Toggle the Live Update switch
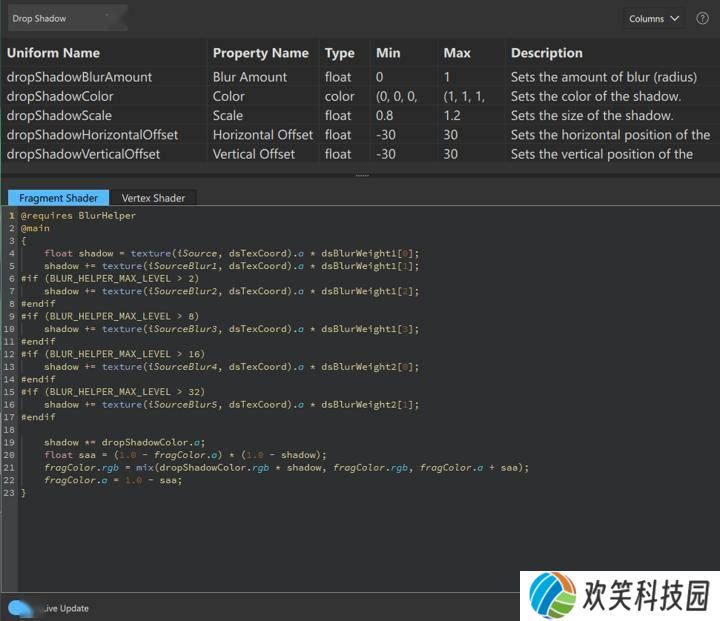The image size is (720, 621). pyautogui.click(x=20, y=608)
